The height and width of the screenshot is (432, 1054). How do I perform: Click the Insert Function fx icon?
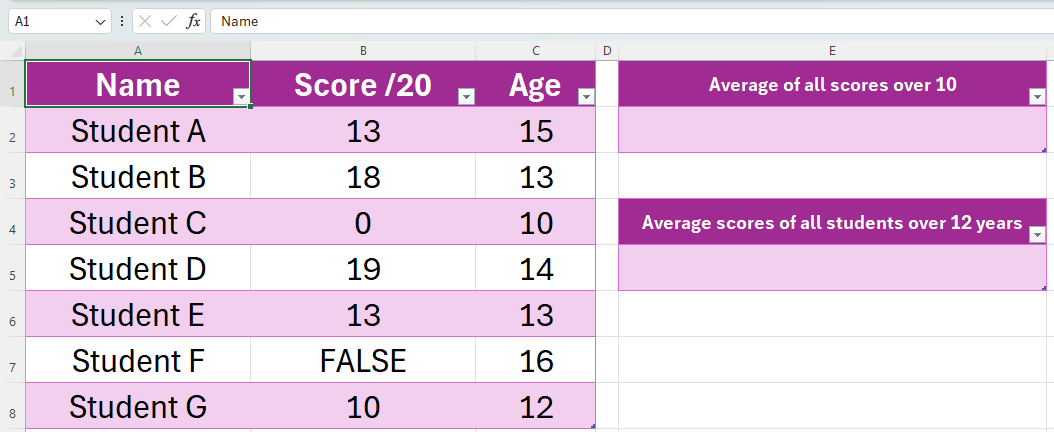pyautogui.click(x=193, y=21)
